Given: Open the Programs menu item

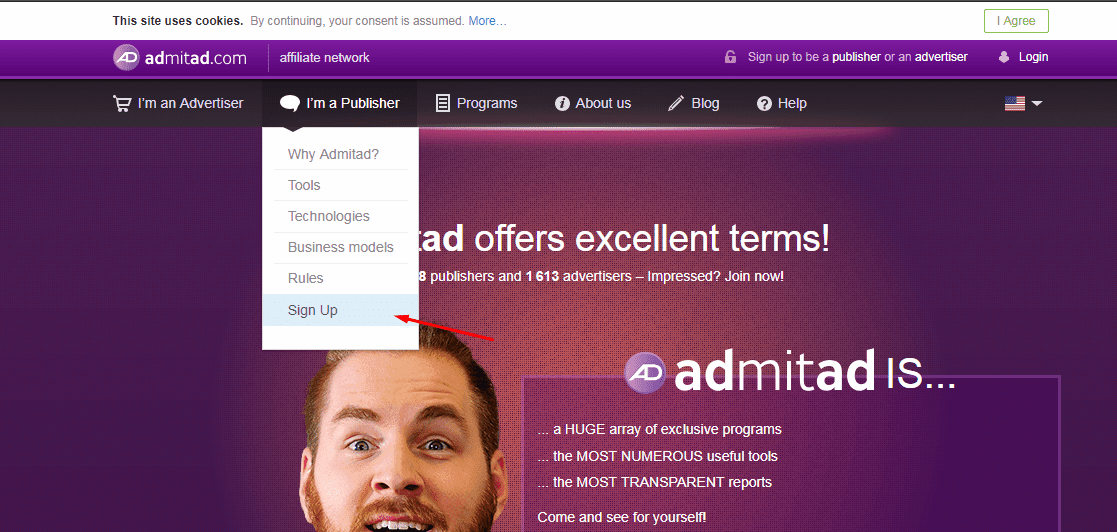Looking at the screenshot, I should pyautogui.click(x=476, y=103).
